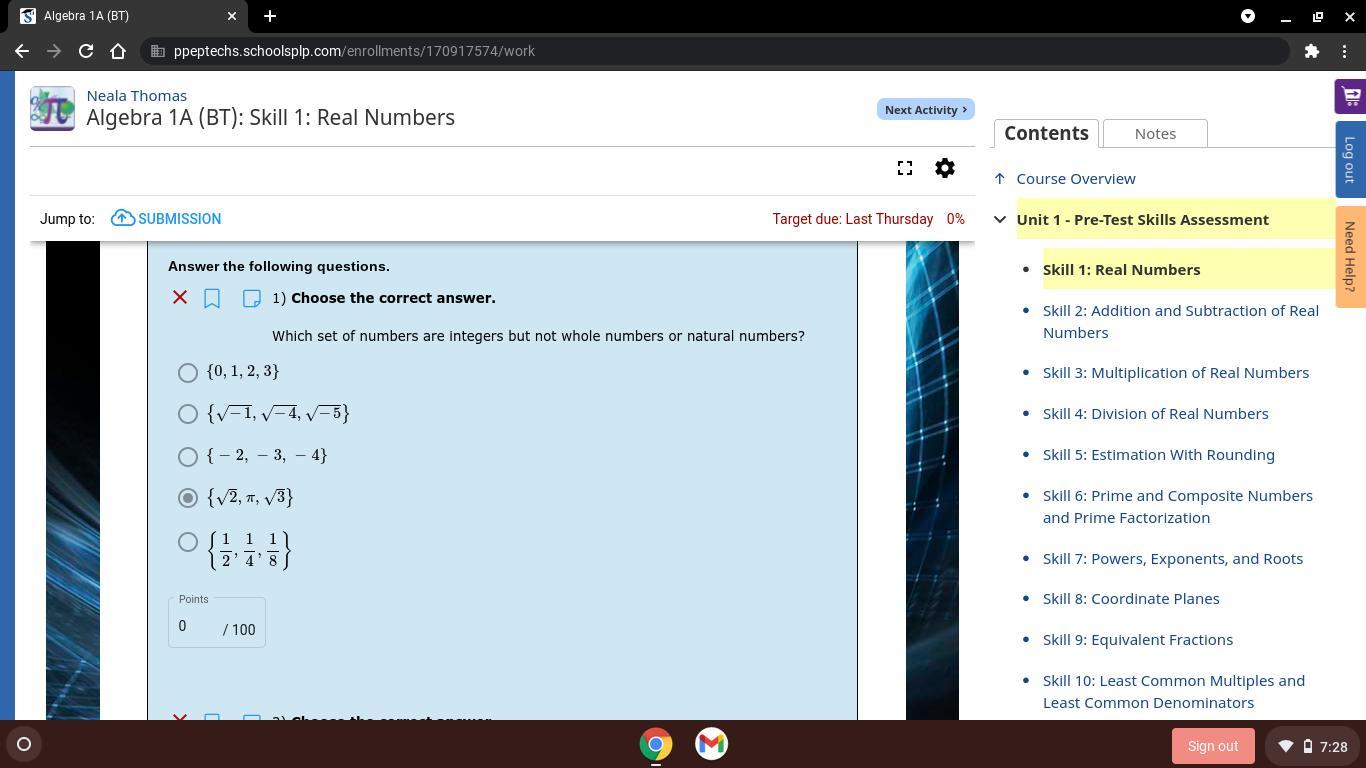The width and height of the screenshot is (1366, 768).
Task: Open Skill 10: Least Common Multiples
Action: (x=1174, y=691)
